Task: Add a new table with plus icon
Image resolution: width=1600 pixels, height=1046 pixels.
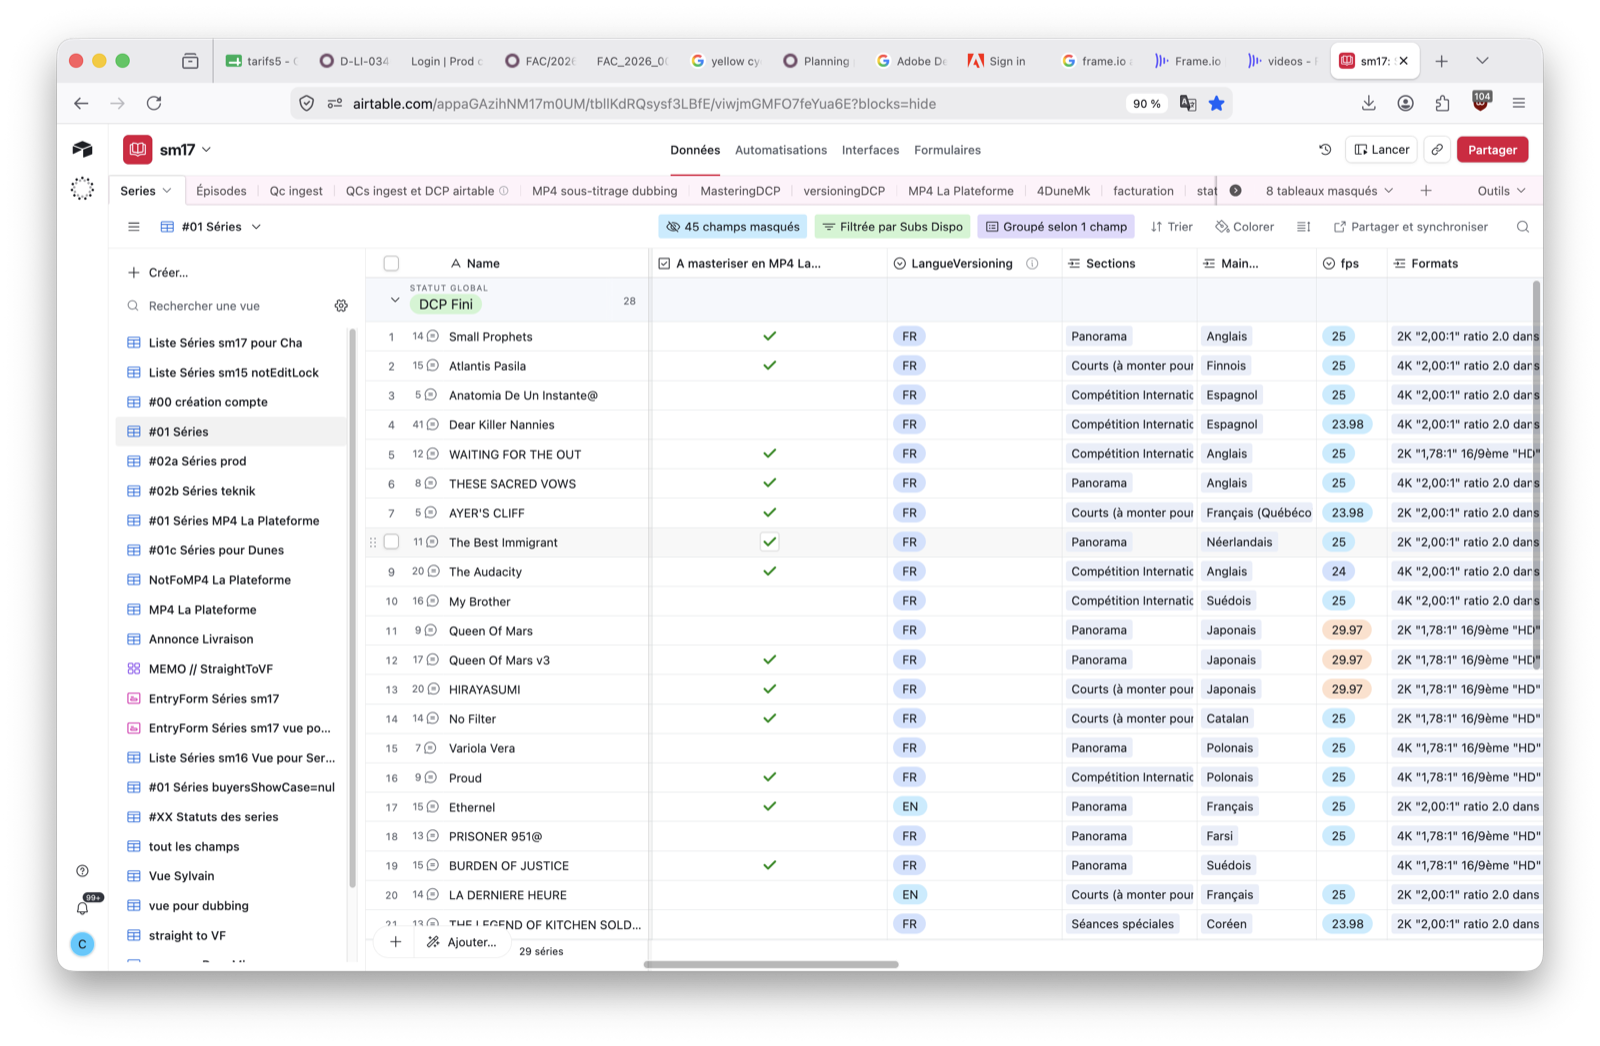Action: (1426, 191)
